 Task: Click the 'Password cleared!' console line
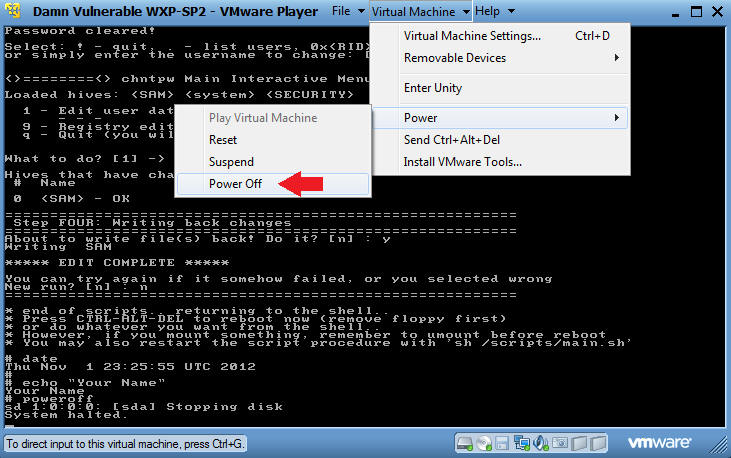(x=80, y=31)
